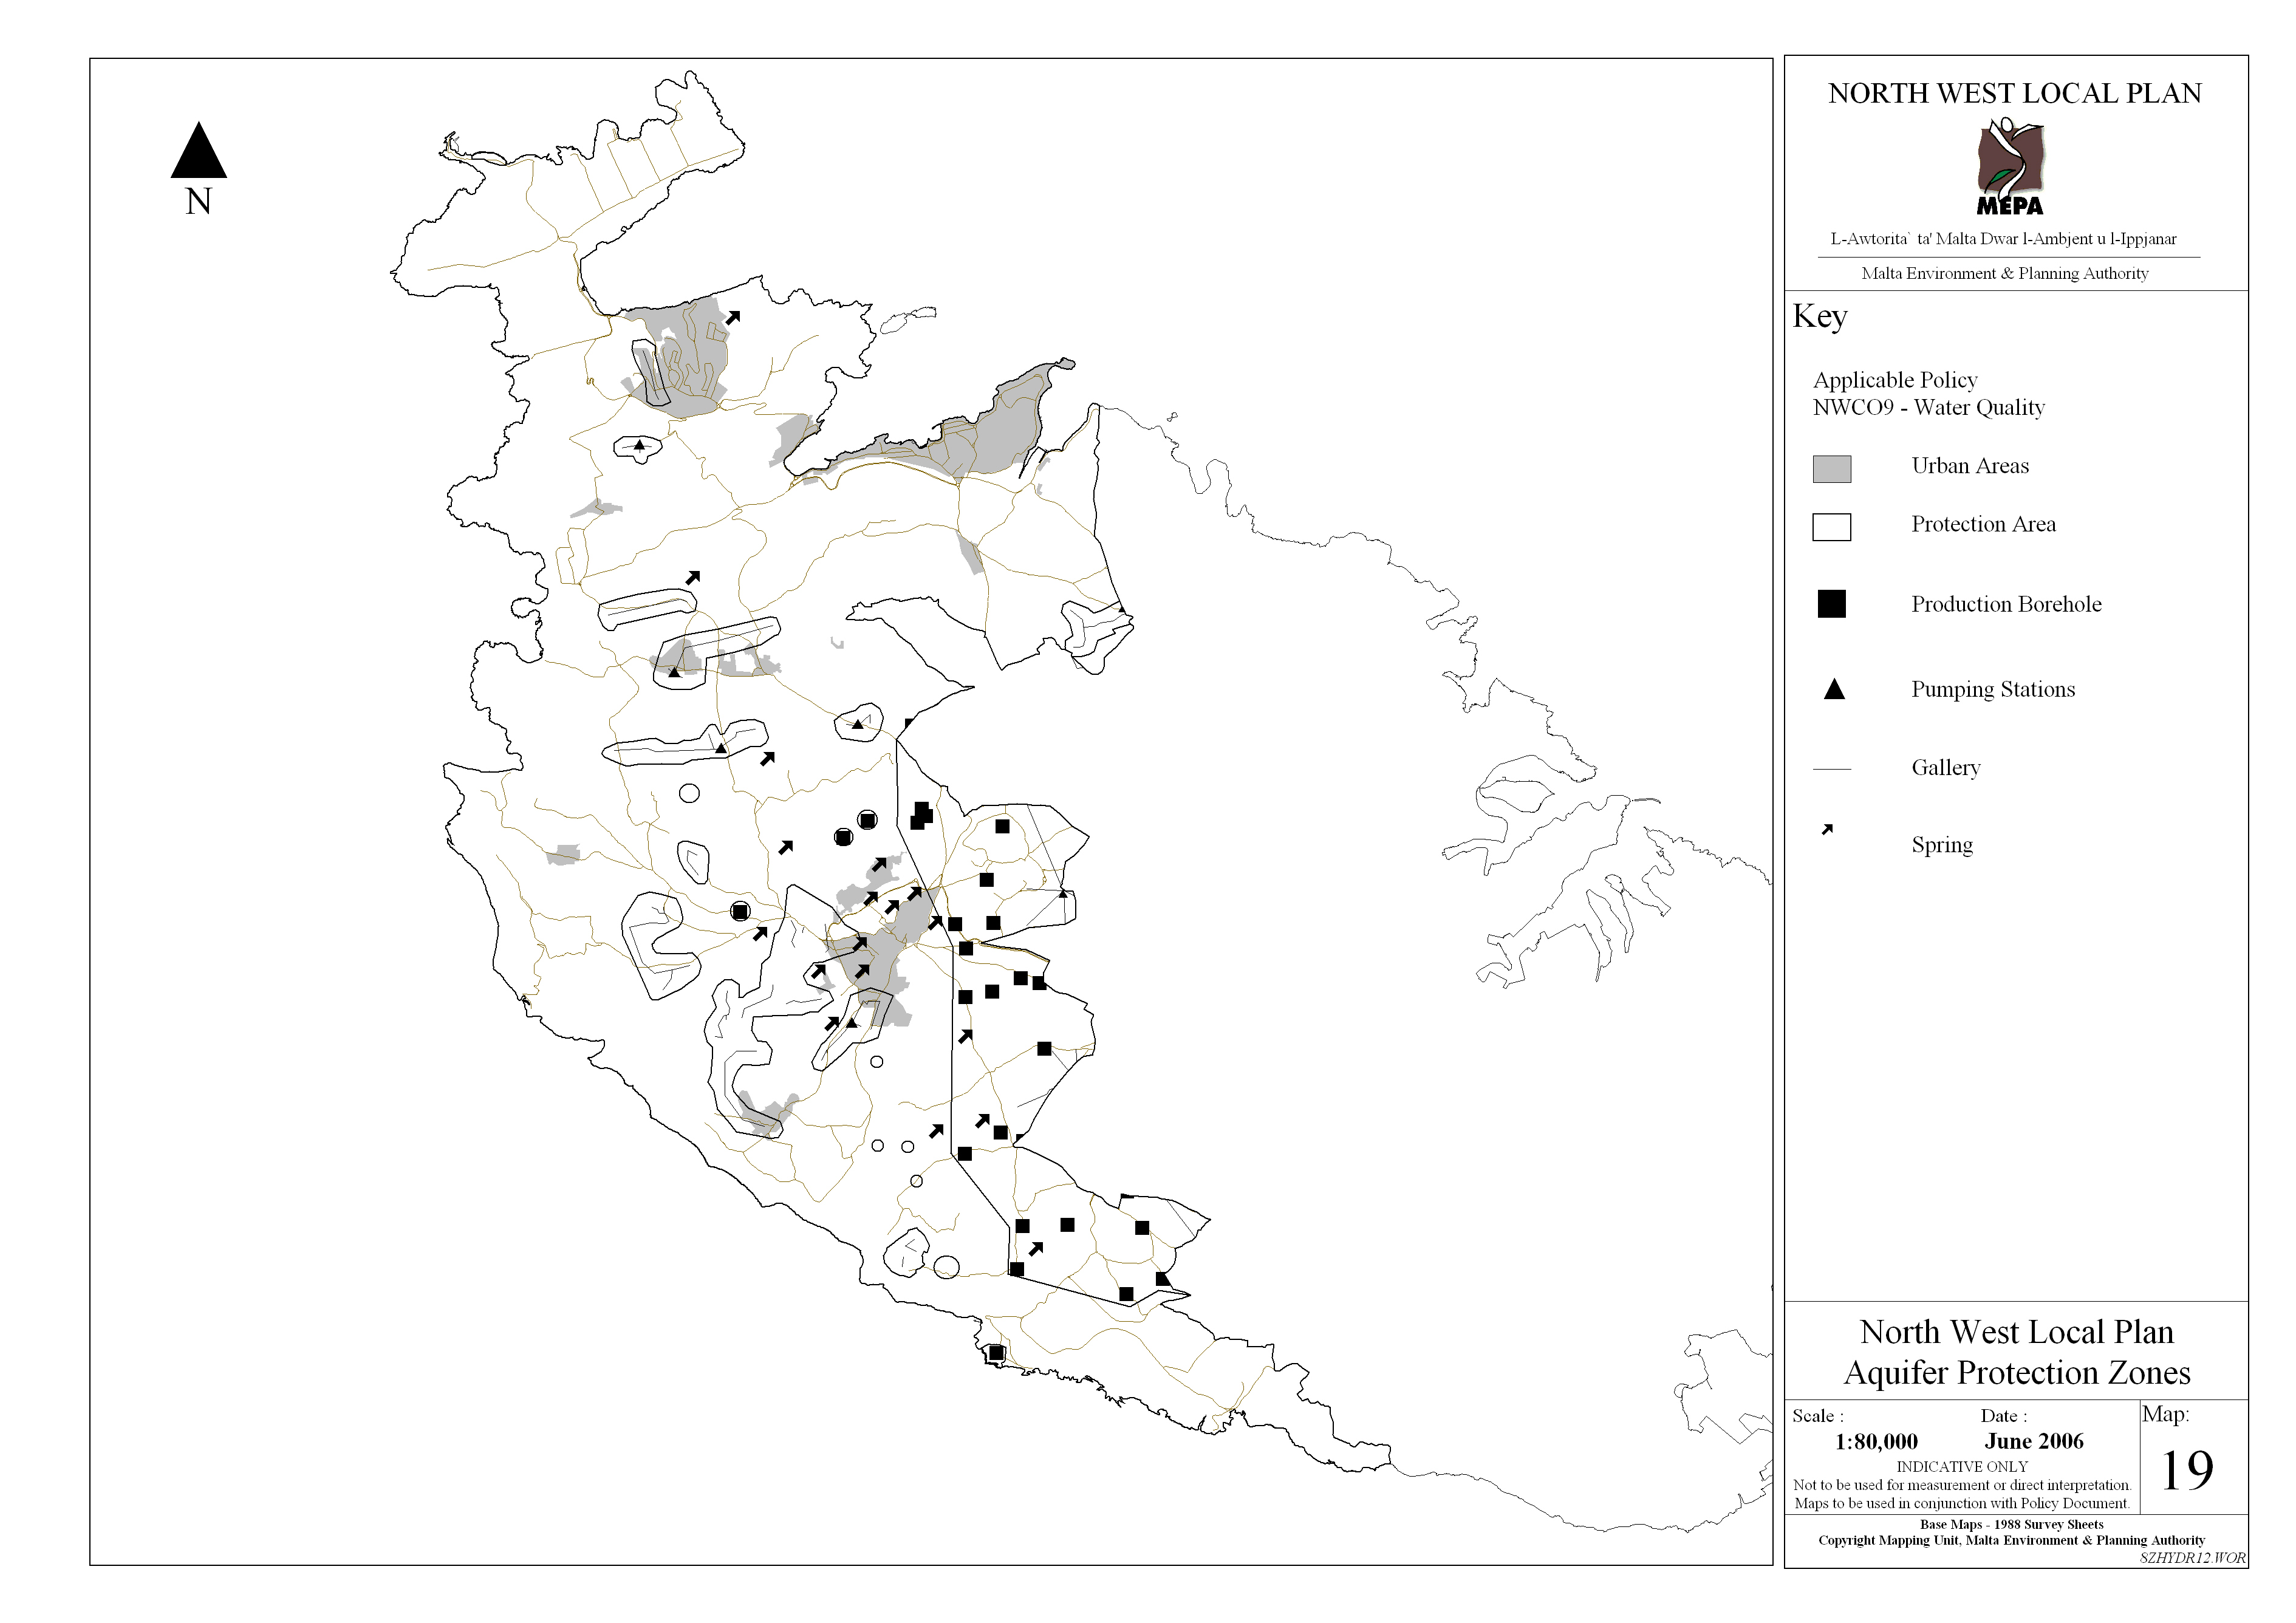Click the 'L-Awtorita' ta' Malta' Maltese name line
This screenshot has width=2296, height=1623.
(2003, 239)
